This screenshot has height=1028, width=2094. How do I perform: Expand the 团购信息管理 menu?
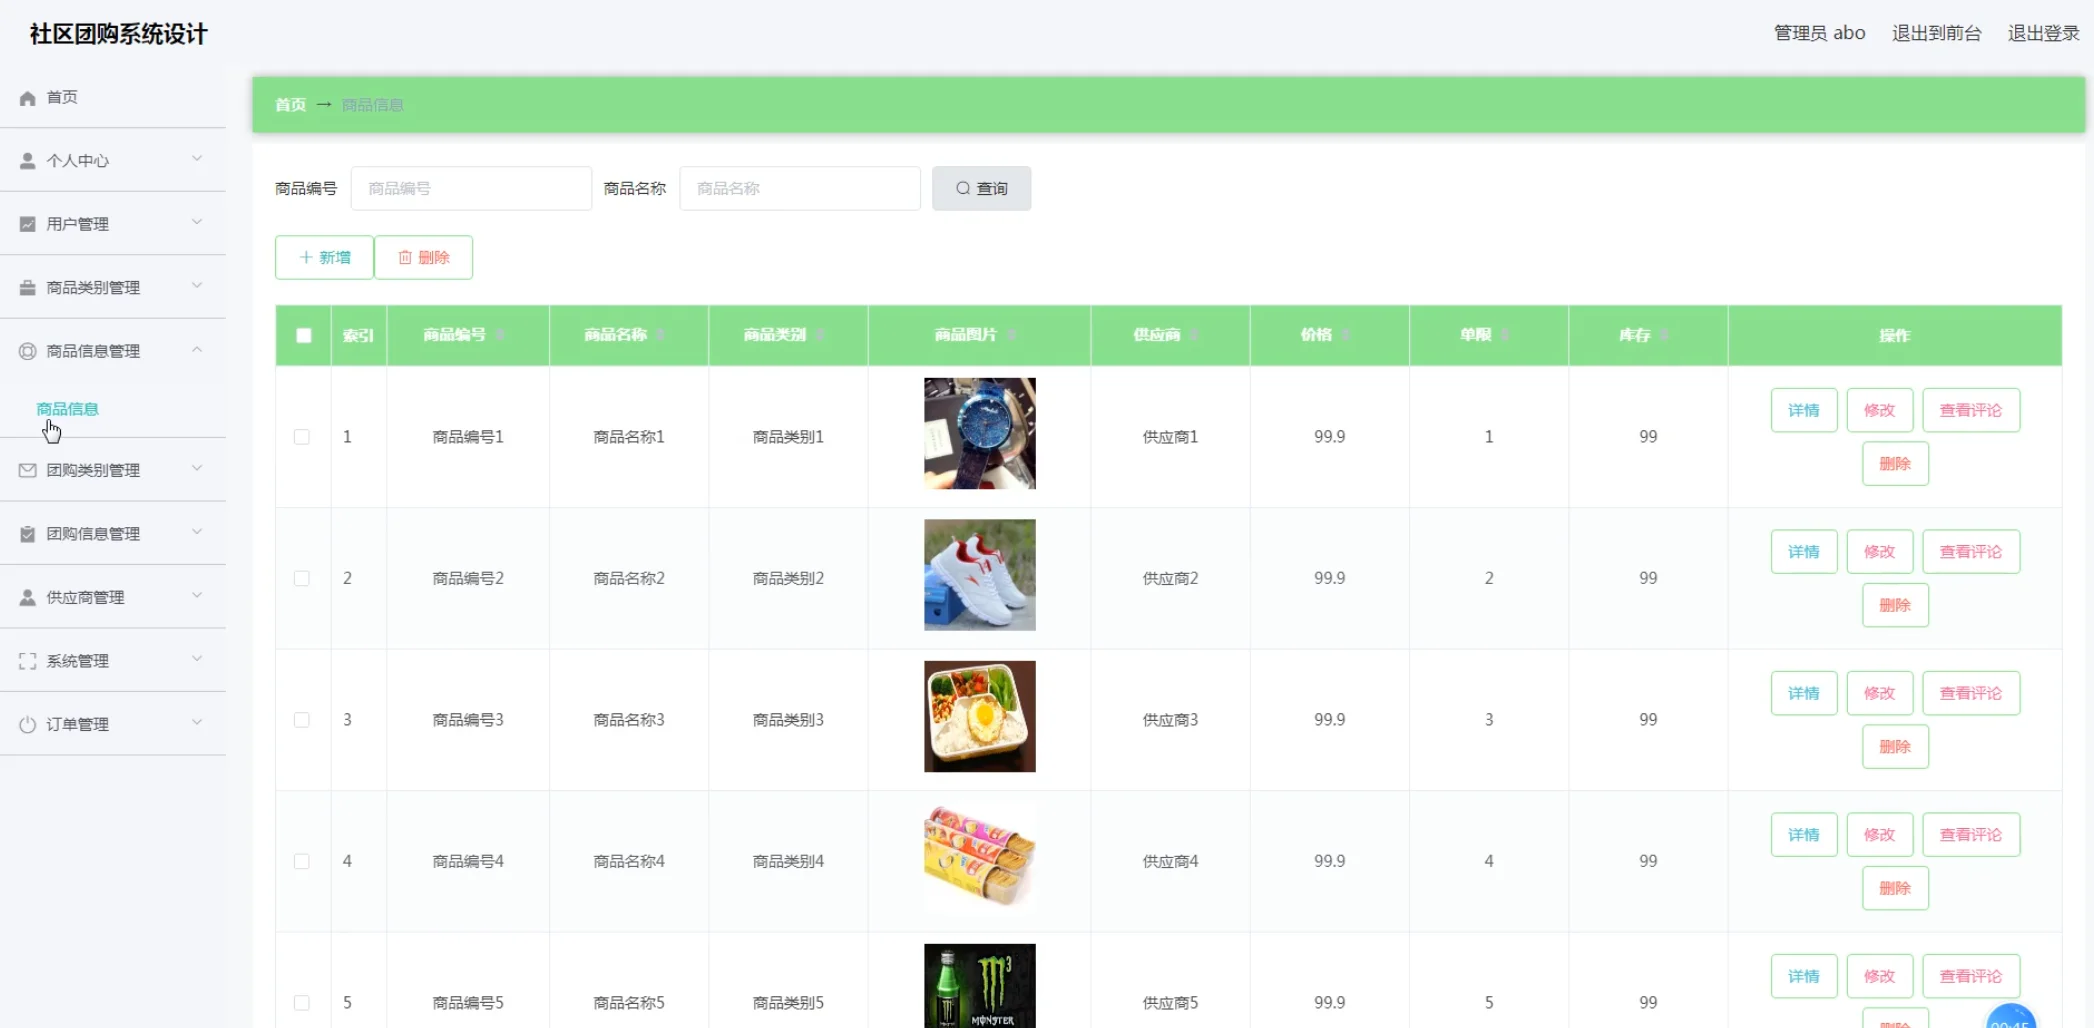point(197,532)
